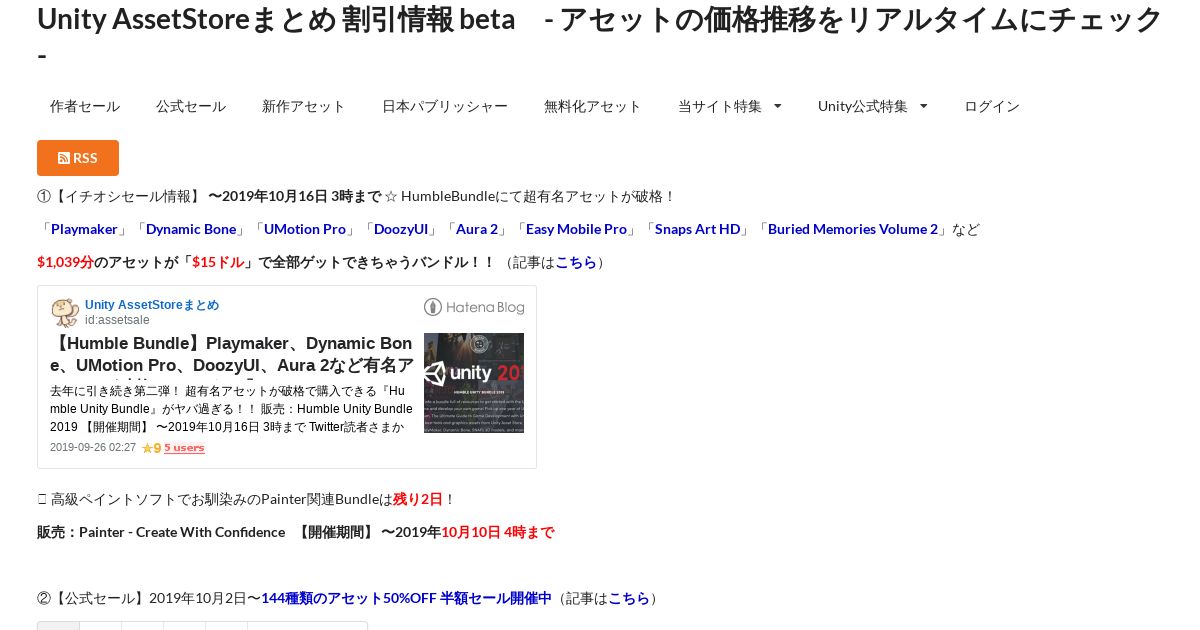Click こちら link in 公式セール line
The height and width of the screenshot is (630, 1200).
tap(629, 598)
